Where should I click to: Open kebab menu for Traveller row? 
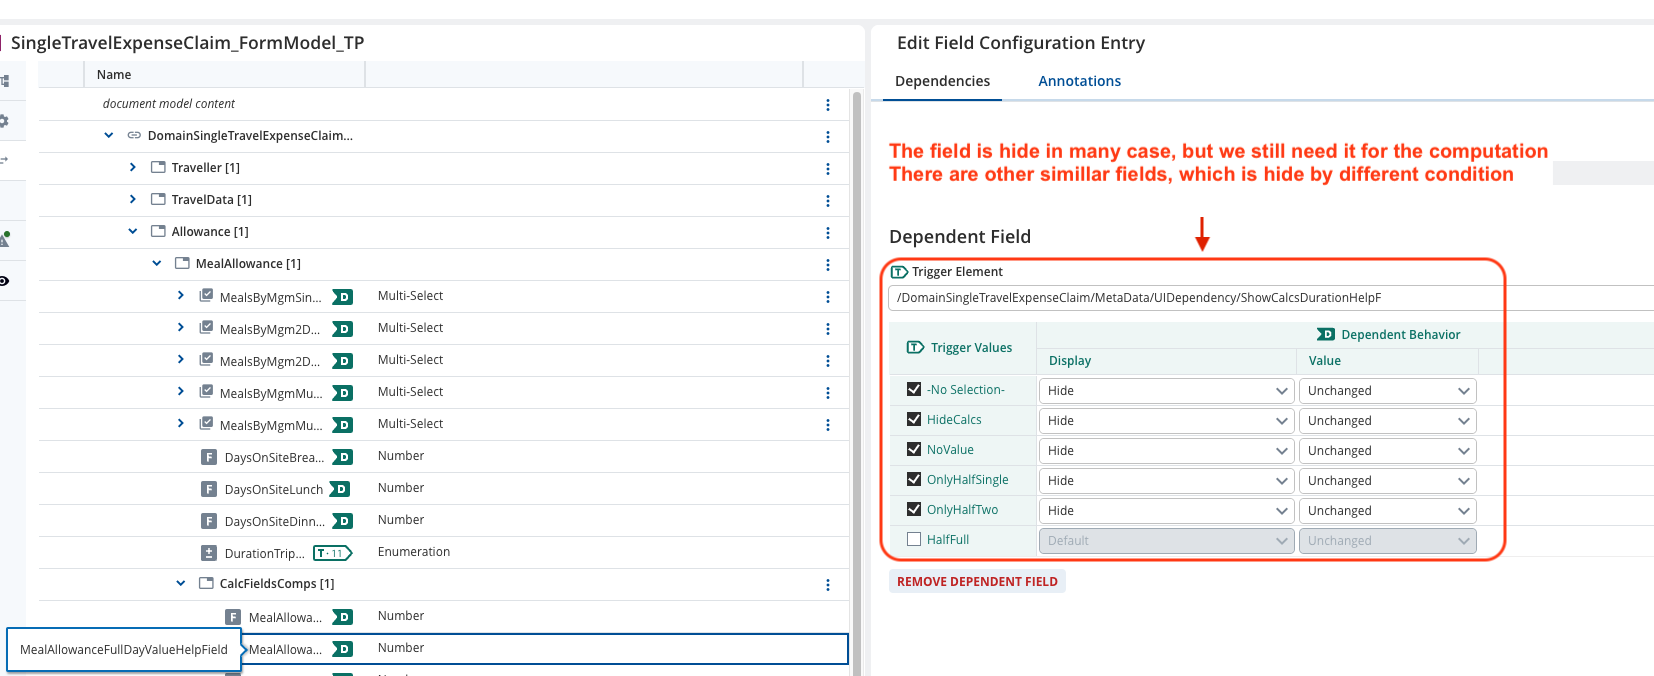pos(827,169)
